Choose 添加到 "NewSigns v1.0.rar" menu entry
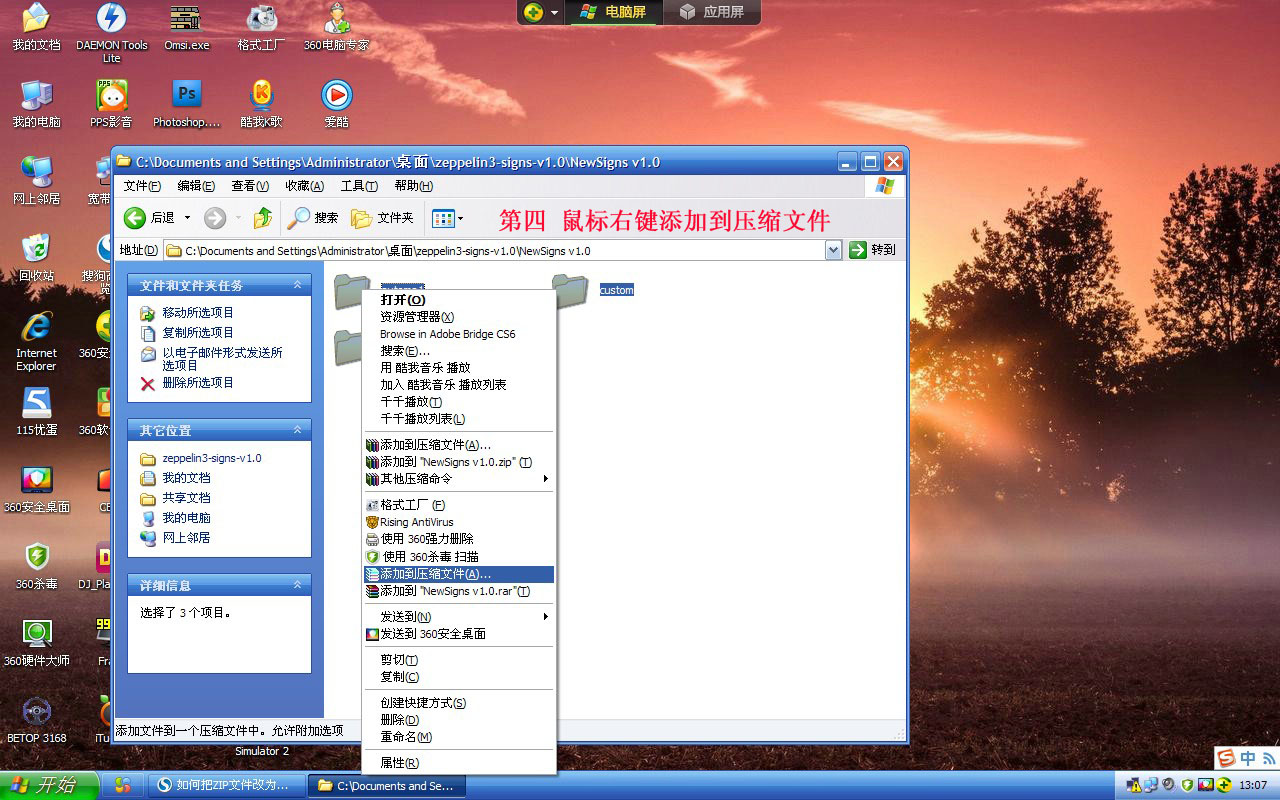 pyautogui.click(x=454, y=591)
